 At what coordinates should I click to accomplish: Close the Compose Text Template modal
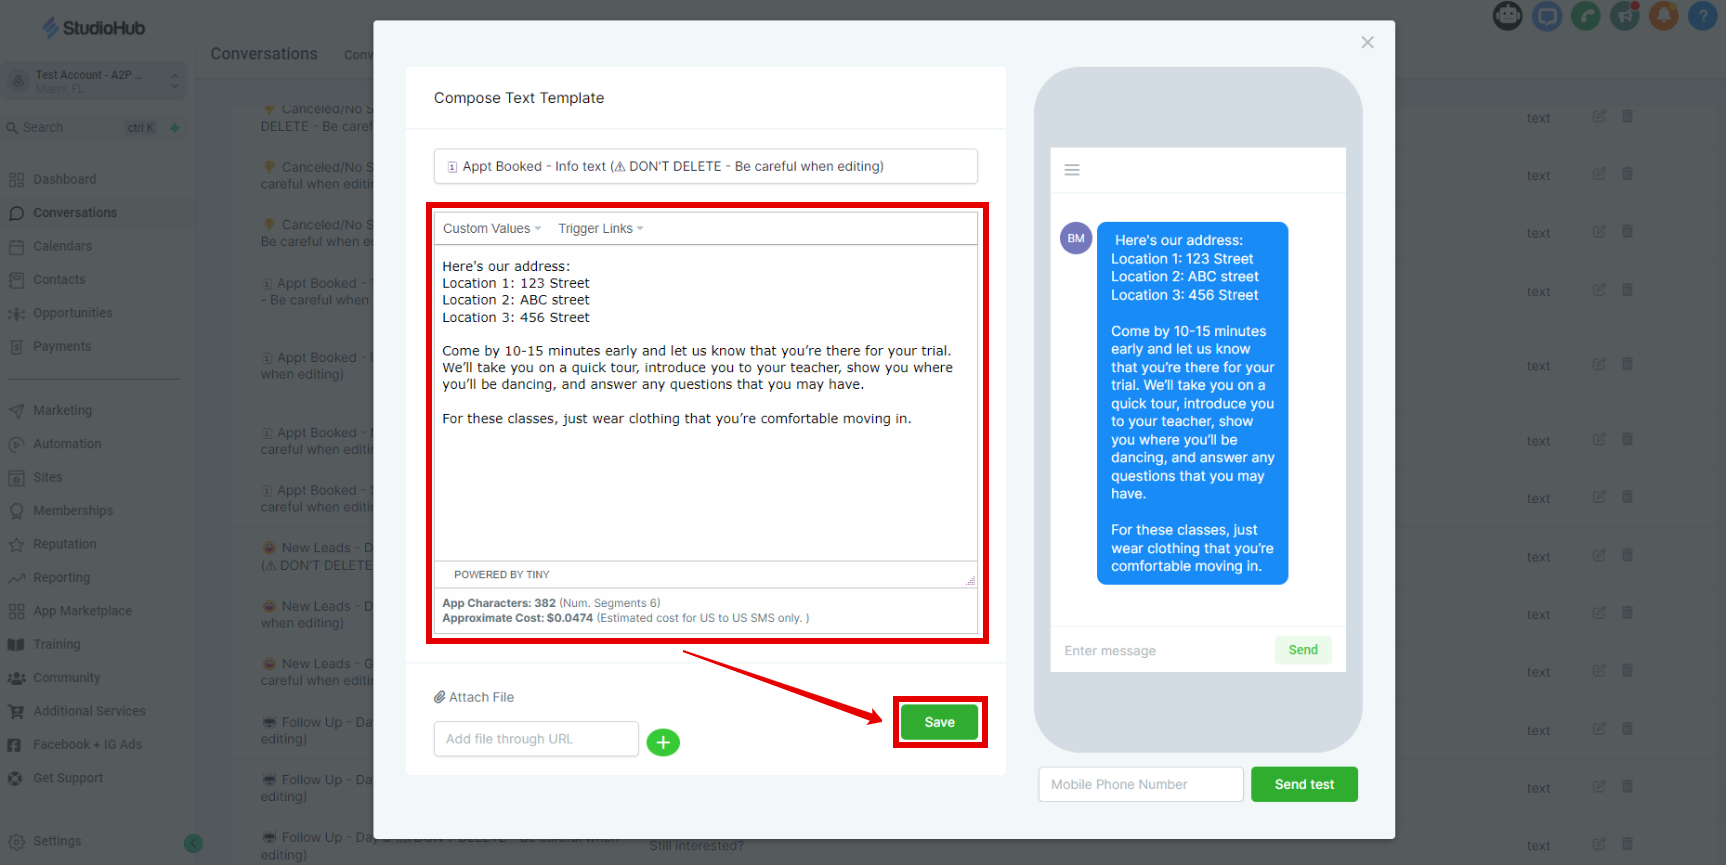tap(1367, 42)
